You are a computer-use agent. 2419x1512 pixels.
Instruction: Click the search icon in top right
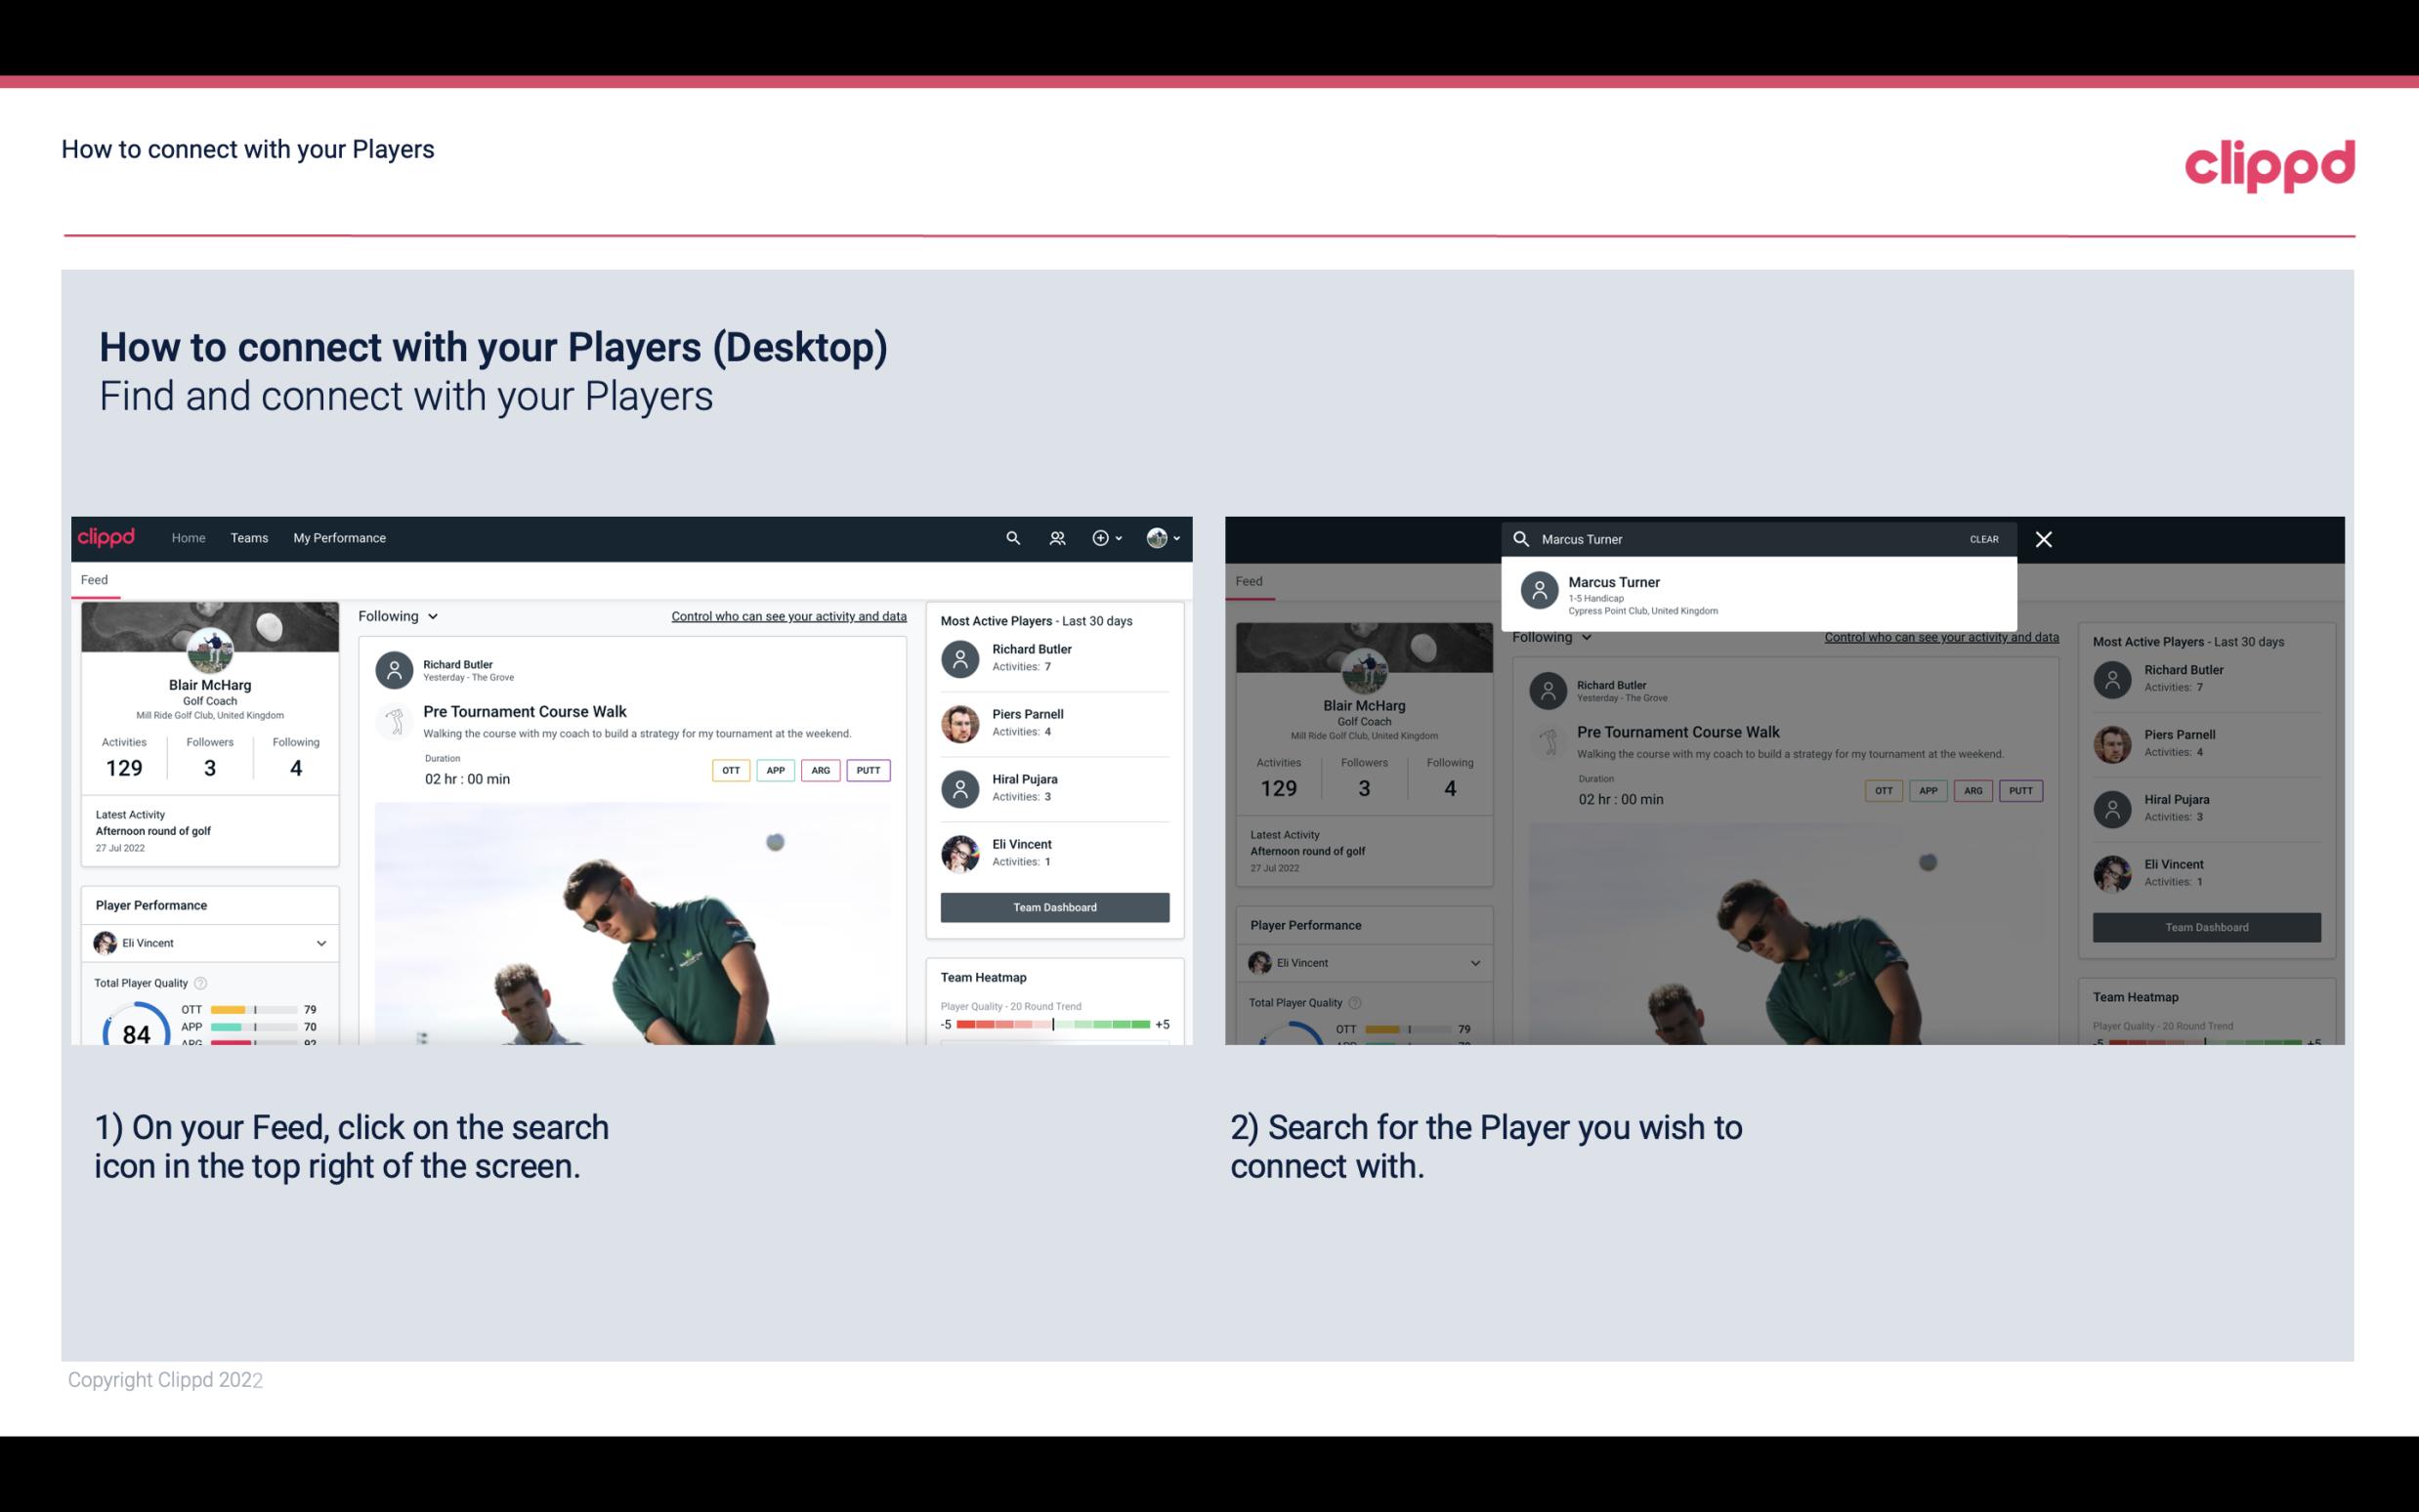pos(1010,538)
